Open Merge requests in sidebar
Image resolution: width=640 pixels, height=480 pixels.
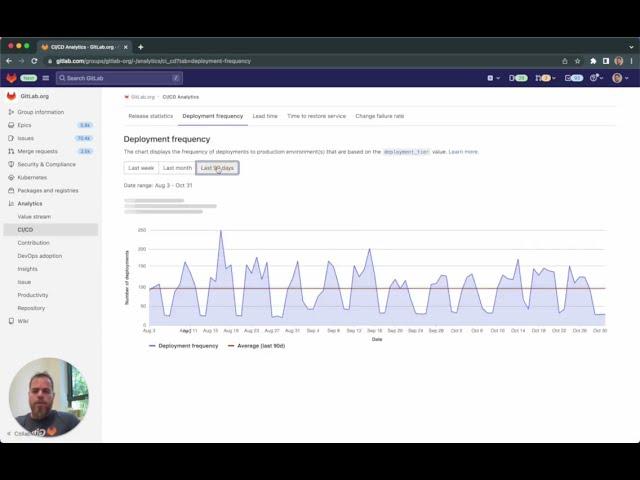[38, 151]
